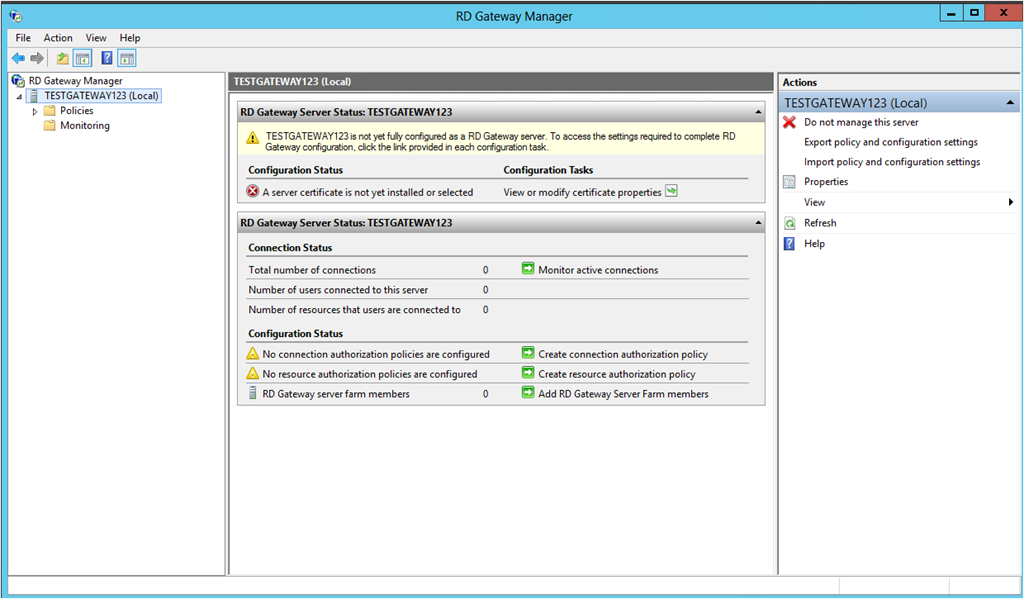
Task: Open Properties from the Actions pane
Action: (x=826, y=182)
